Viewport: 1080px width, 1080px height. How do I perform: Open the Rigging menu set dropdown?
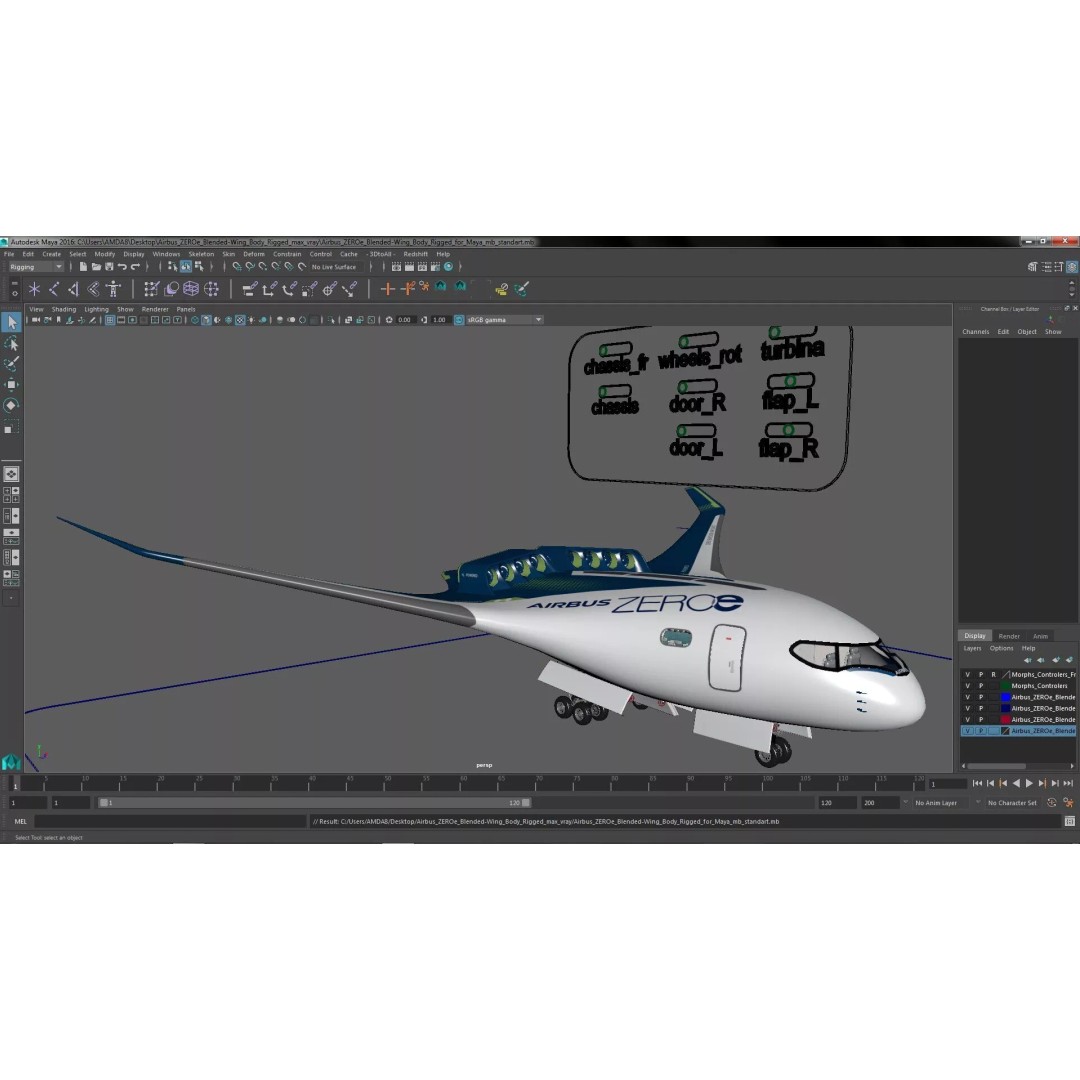coord(35,267)
